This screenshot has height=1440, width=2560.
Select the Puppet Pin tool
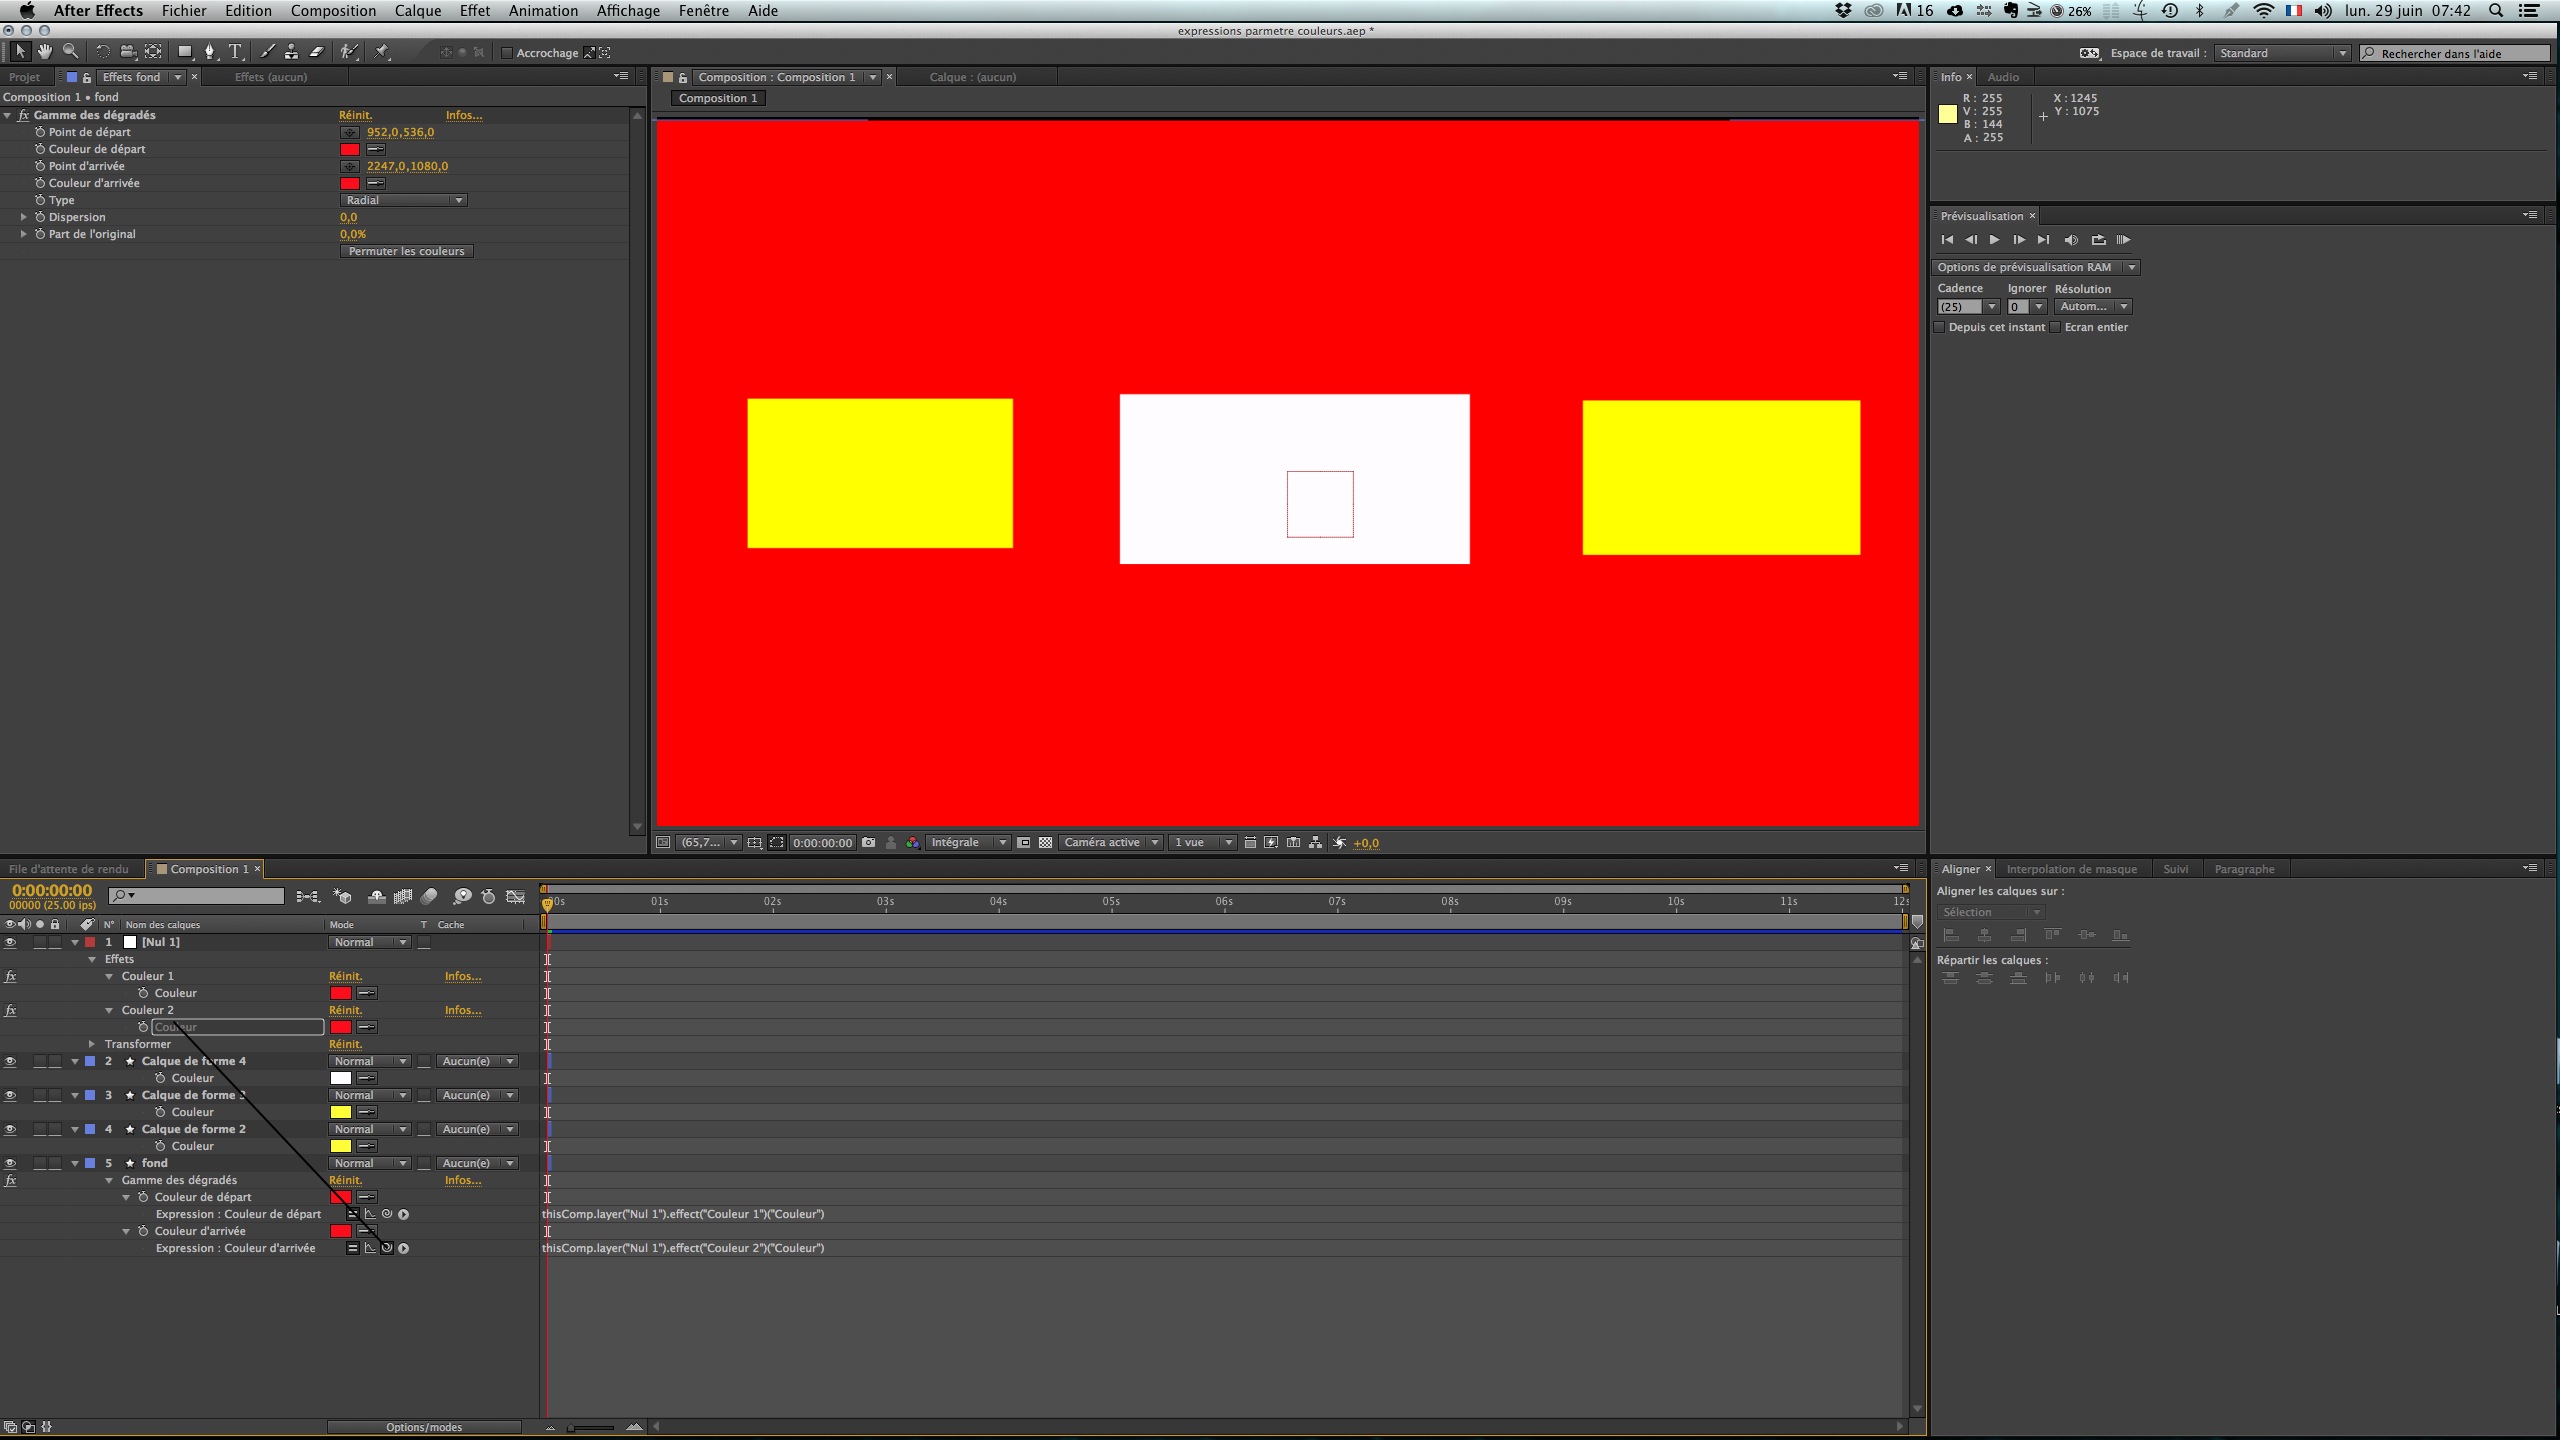coord(382,52)
